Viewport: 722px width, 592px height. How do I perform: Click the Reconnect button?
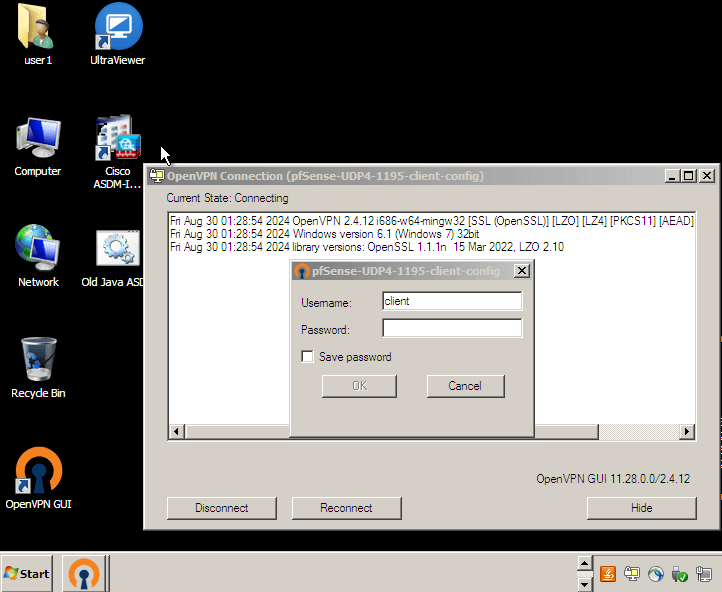[x=346, y=508]
